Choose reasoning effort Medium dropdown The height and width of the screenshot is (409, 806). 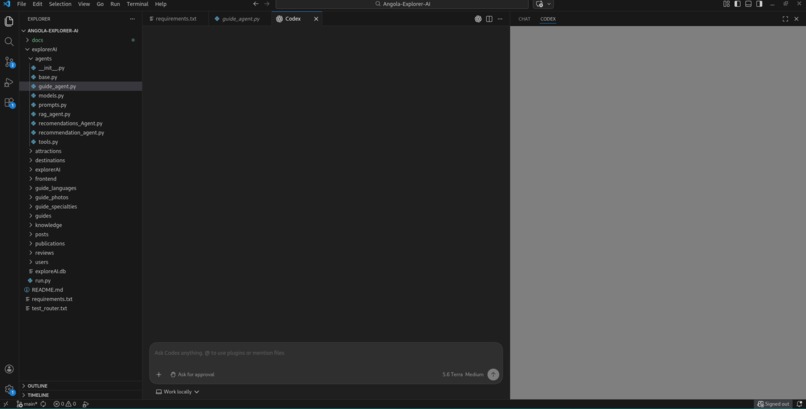[x=474, y=375]
